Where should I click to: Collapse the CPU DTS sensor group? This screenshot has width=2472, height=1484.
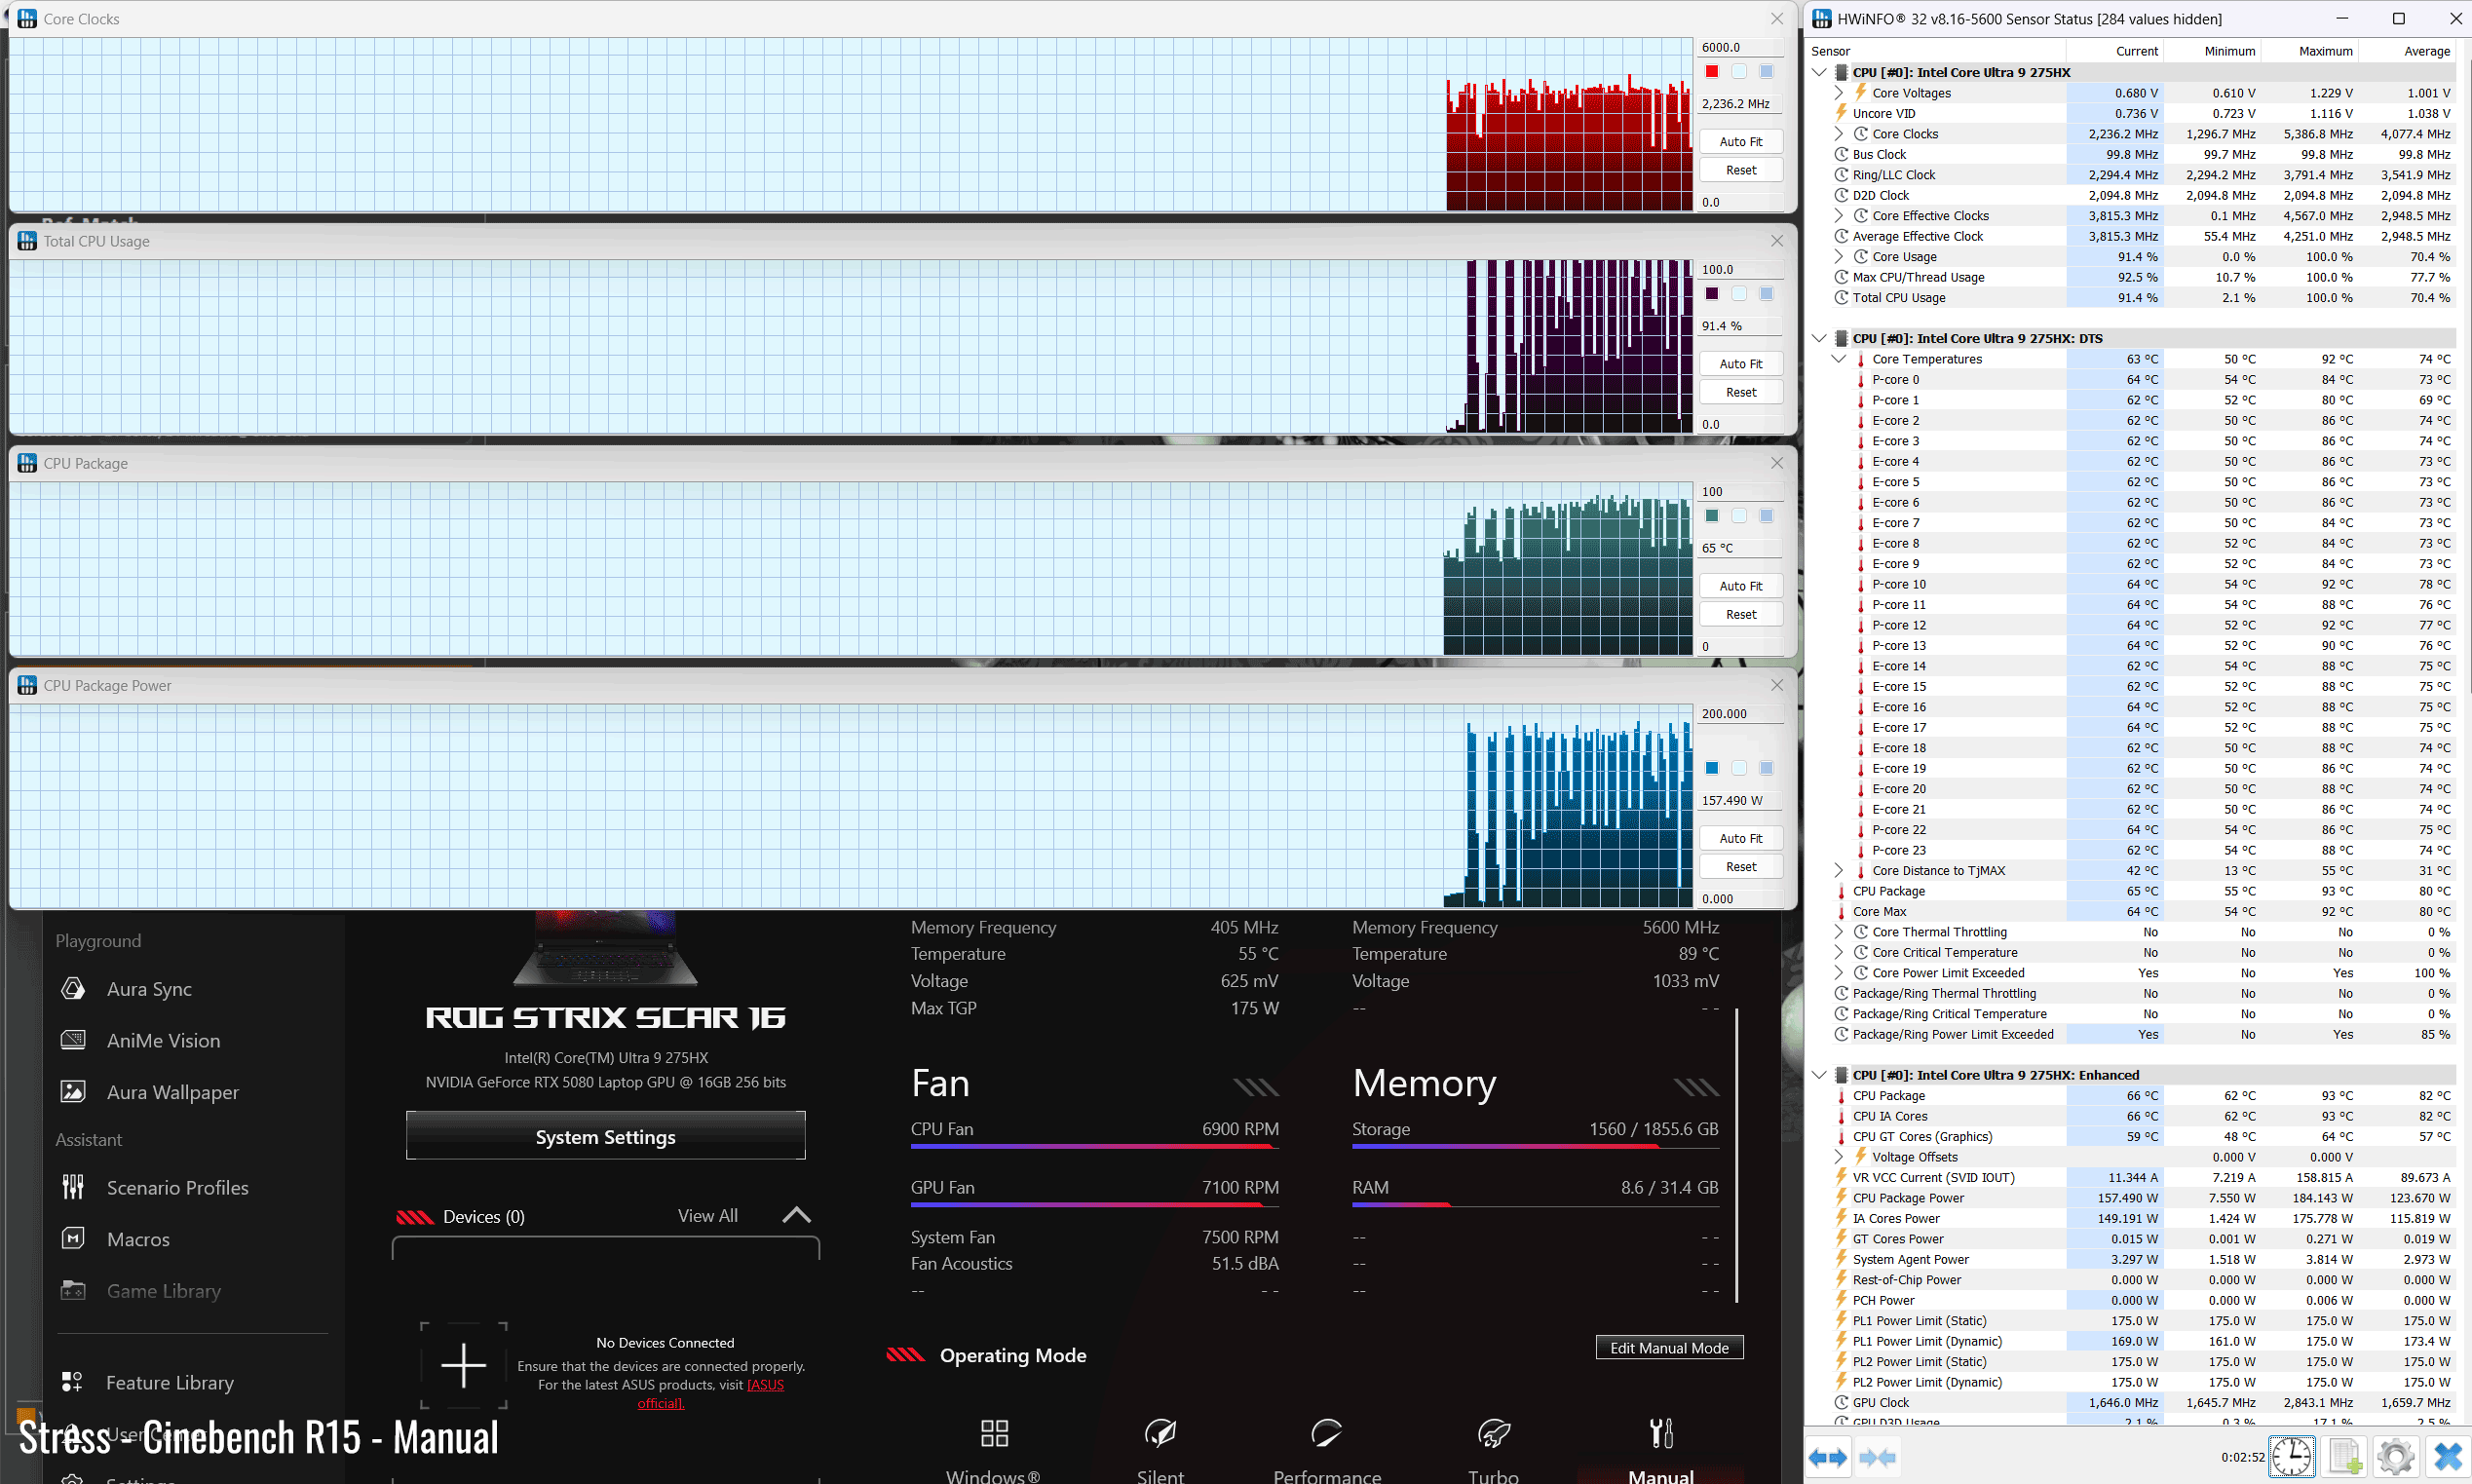point(1820,338)
